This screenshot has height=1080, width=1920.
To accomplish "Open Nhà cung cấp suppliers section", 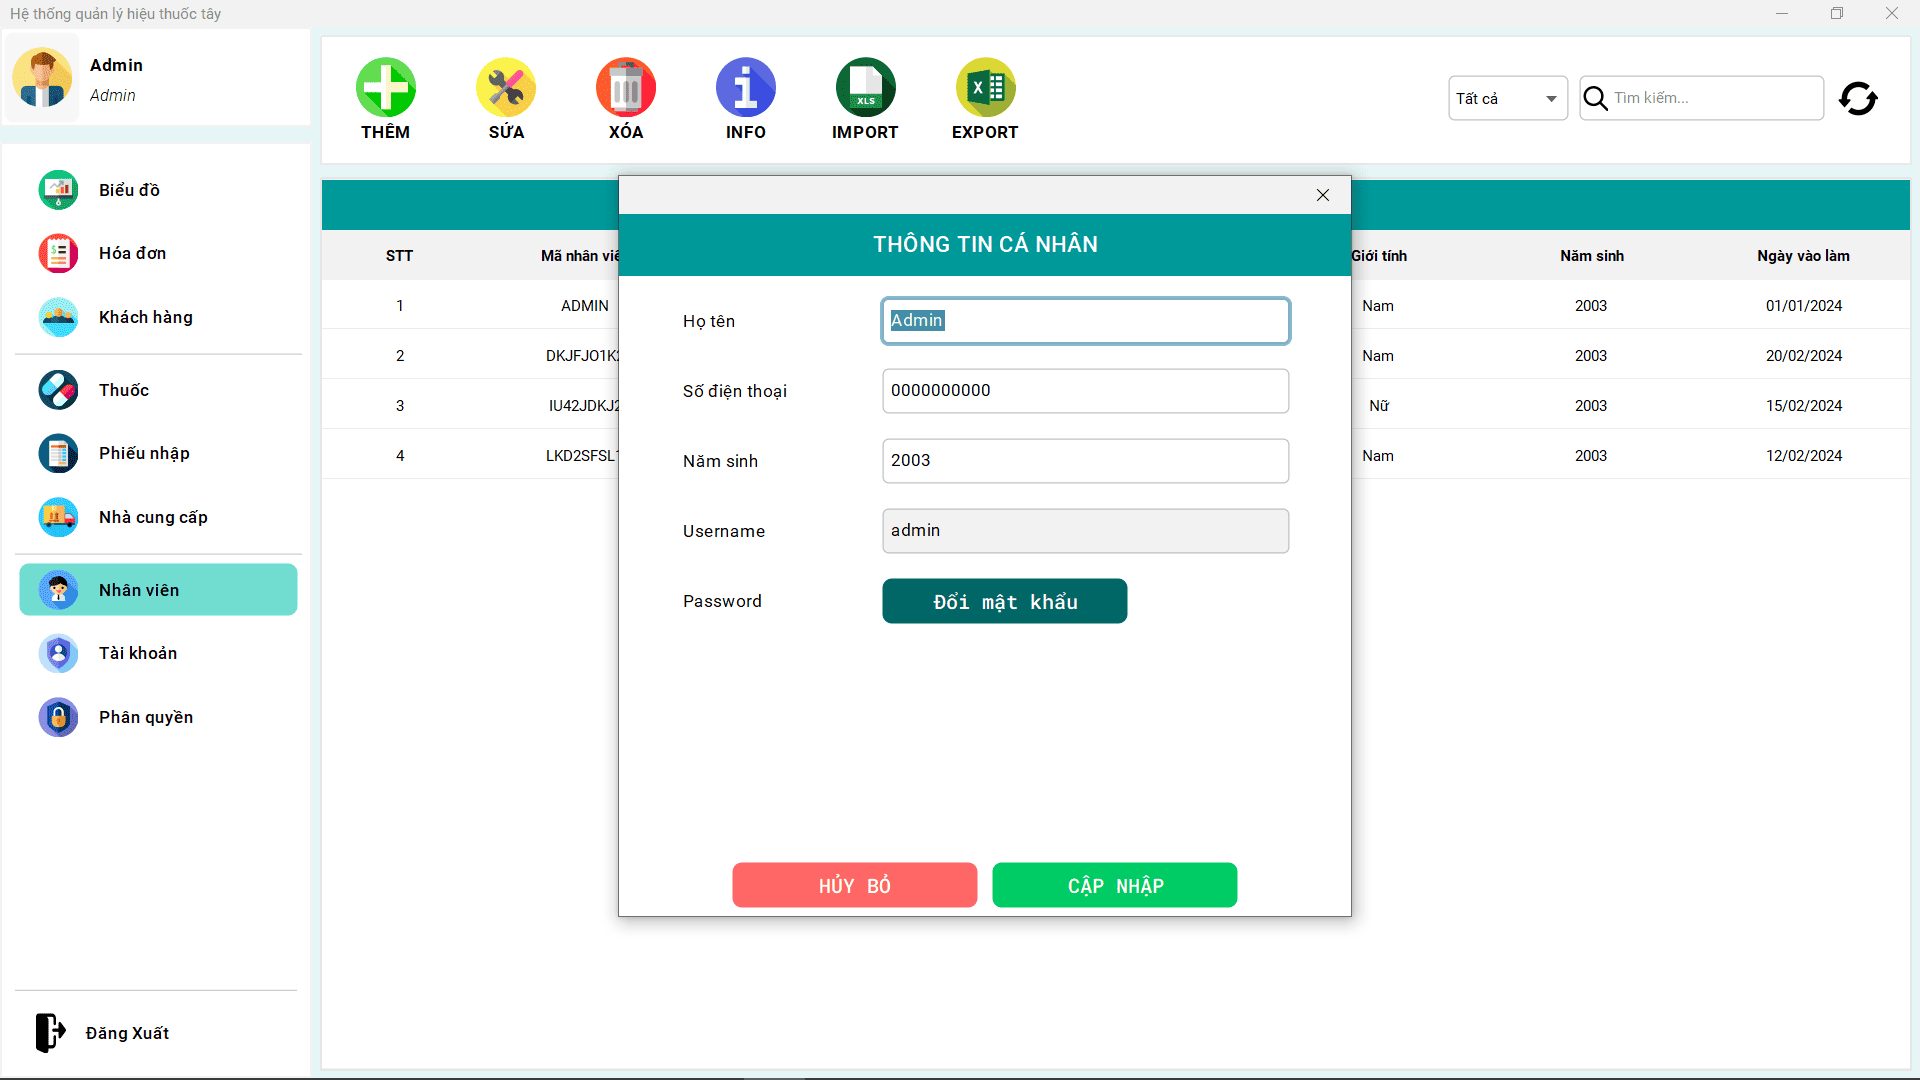I will [x=152, y=517].
